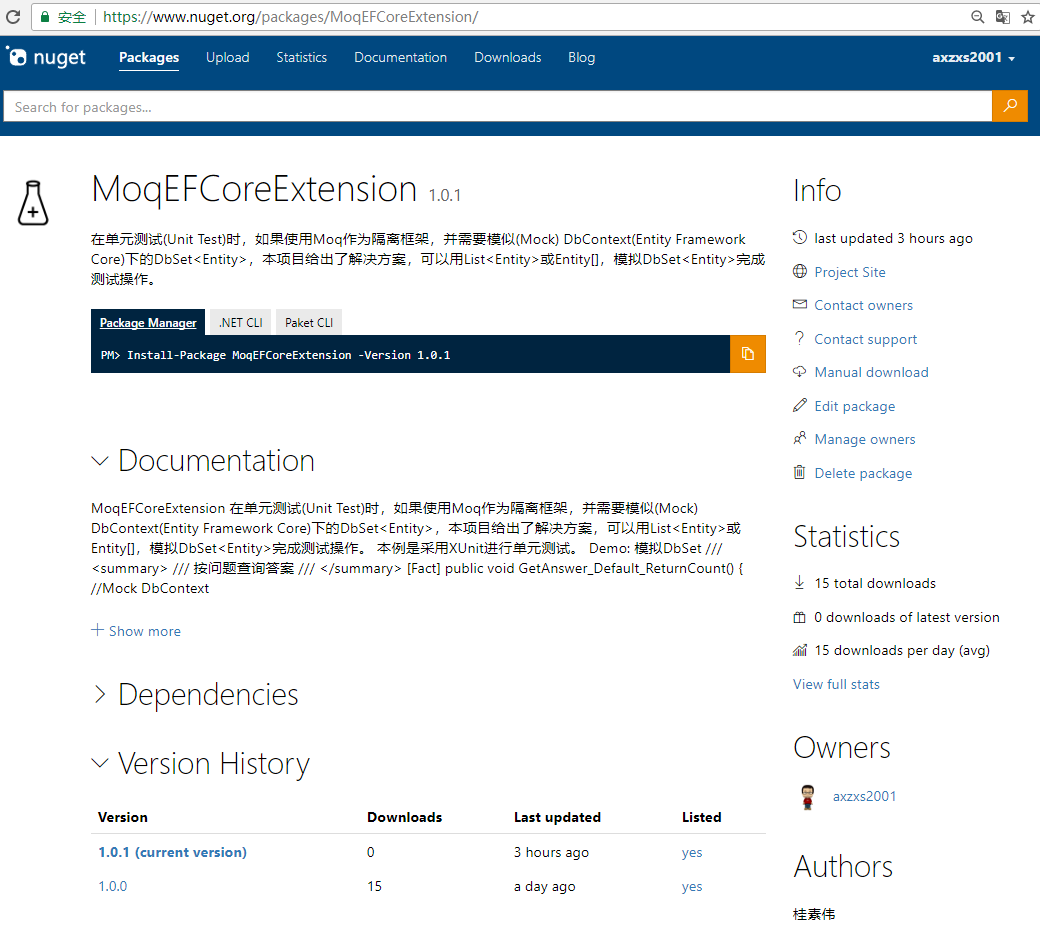Reload the page with the browser refresh icon
Image resolution: width=1040 pixels, height=935 pixels.
coord(13,17)
